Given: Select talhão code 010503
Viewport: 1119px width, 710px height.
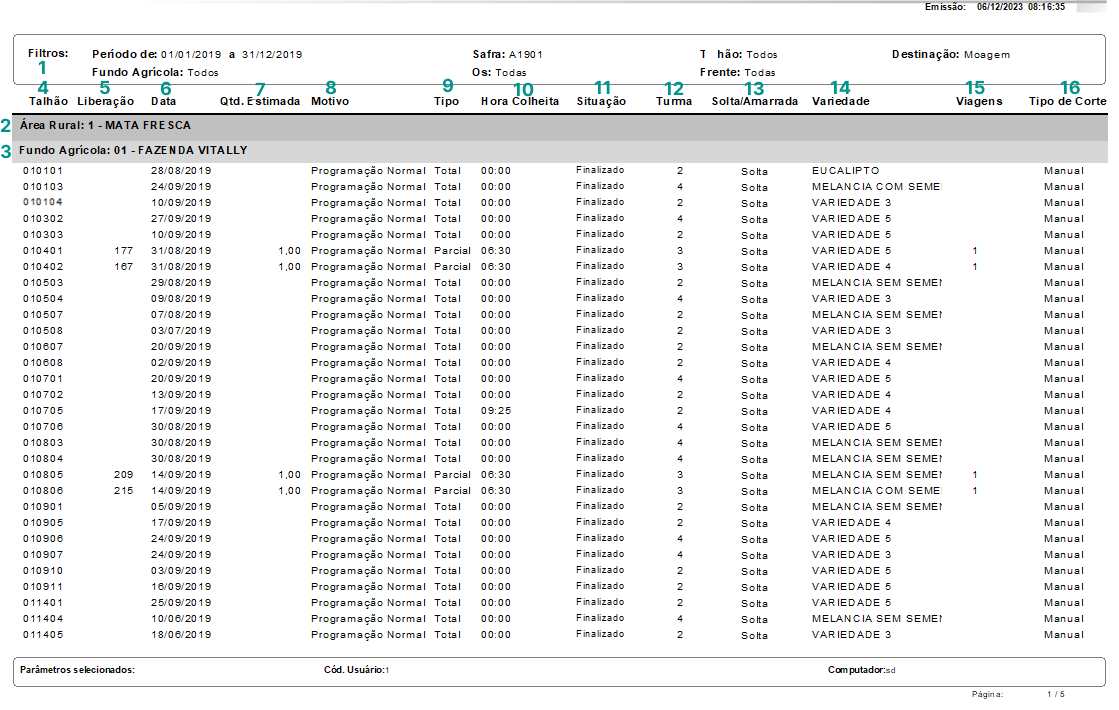Looking at the screenshot, I should 43,283.
